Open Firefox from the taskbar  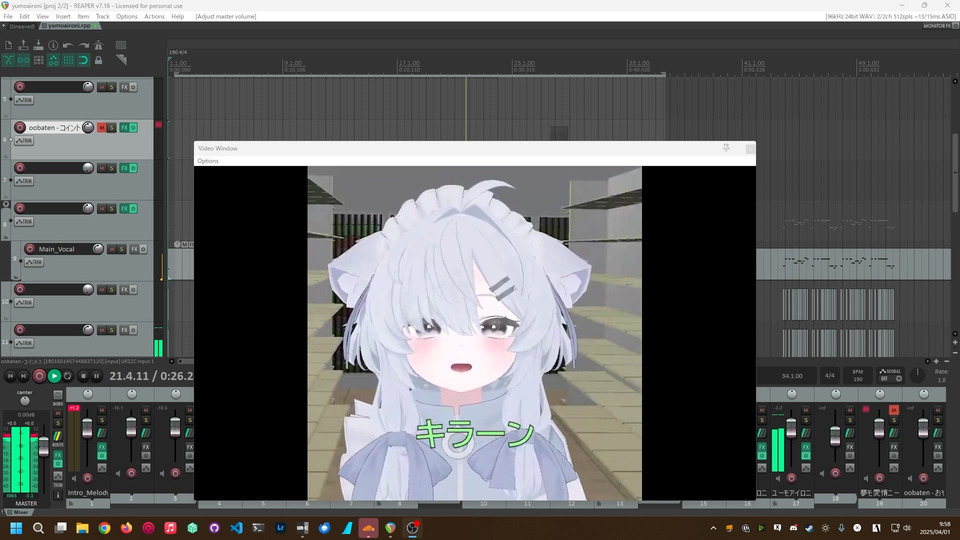tap(126, 528)
